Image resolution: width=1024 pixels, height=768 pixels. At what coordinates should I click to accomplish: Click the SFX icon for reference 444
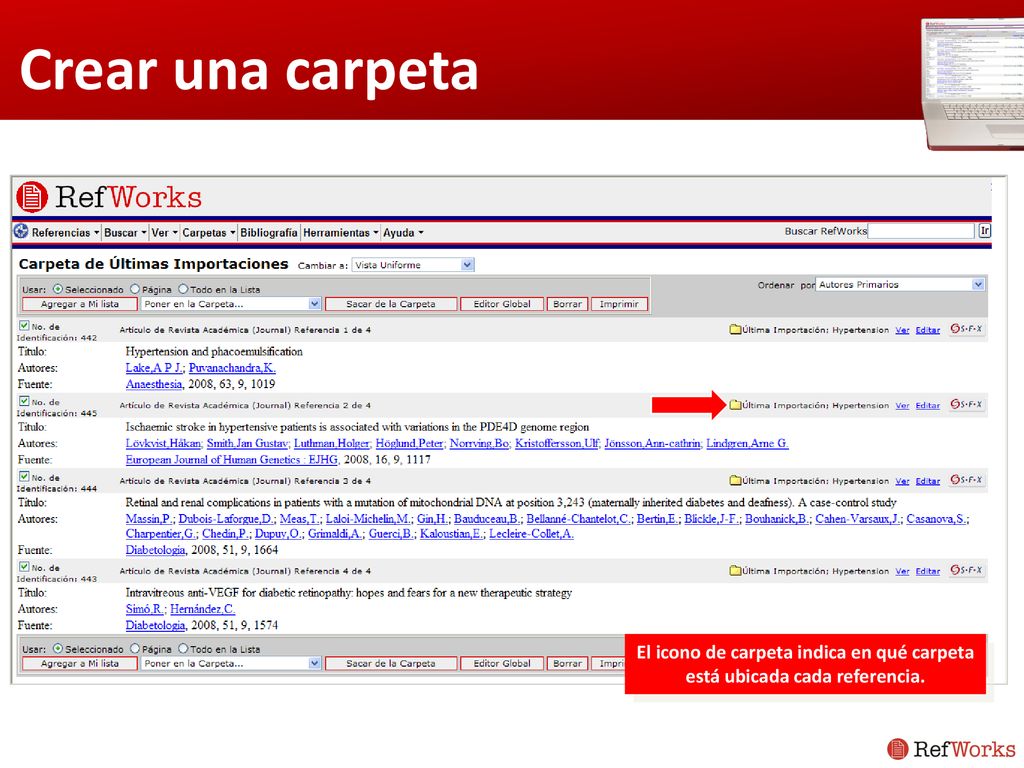click(966, 480)
